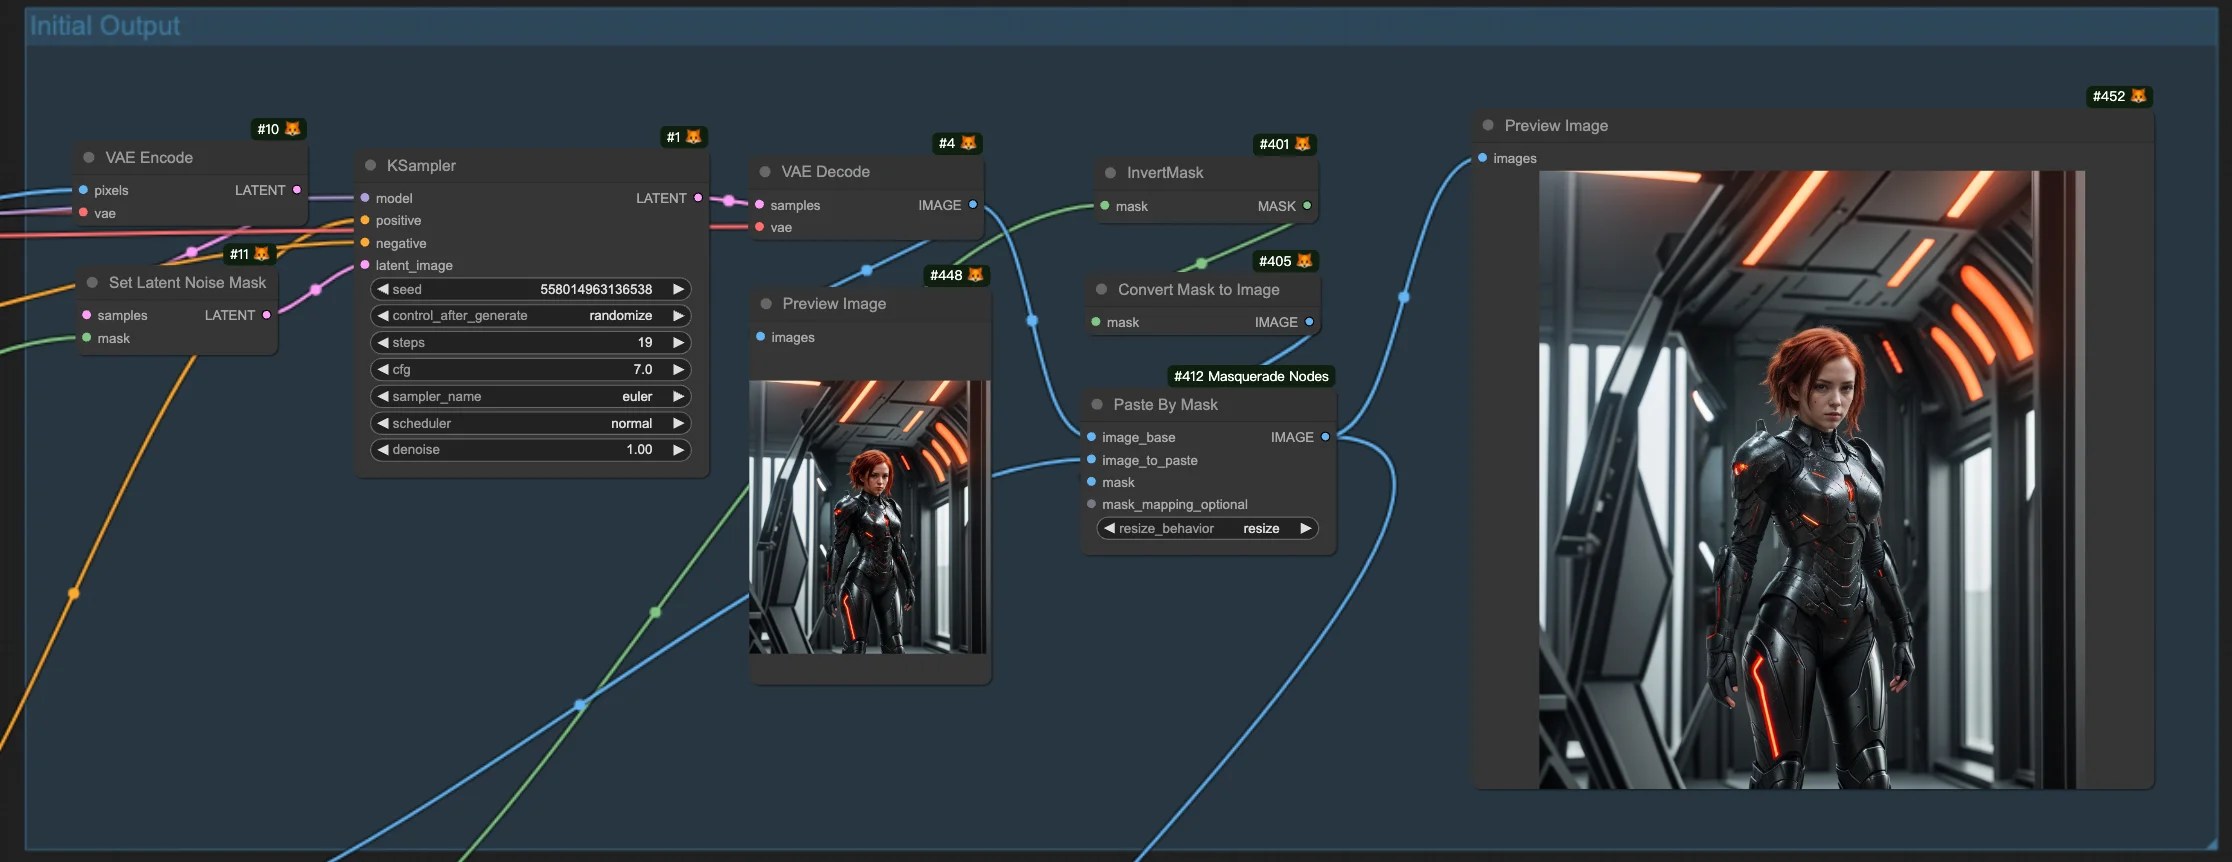Select the Initial Output group title
The width and height of the screenshot is (2232, 862).
pos(105,26)
